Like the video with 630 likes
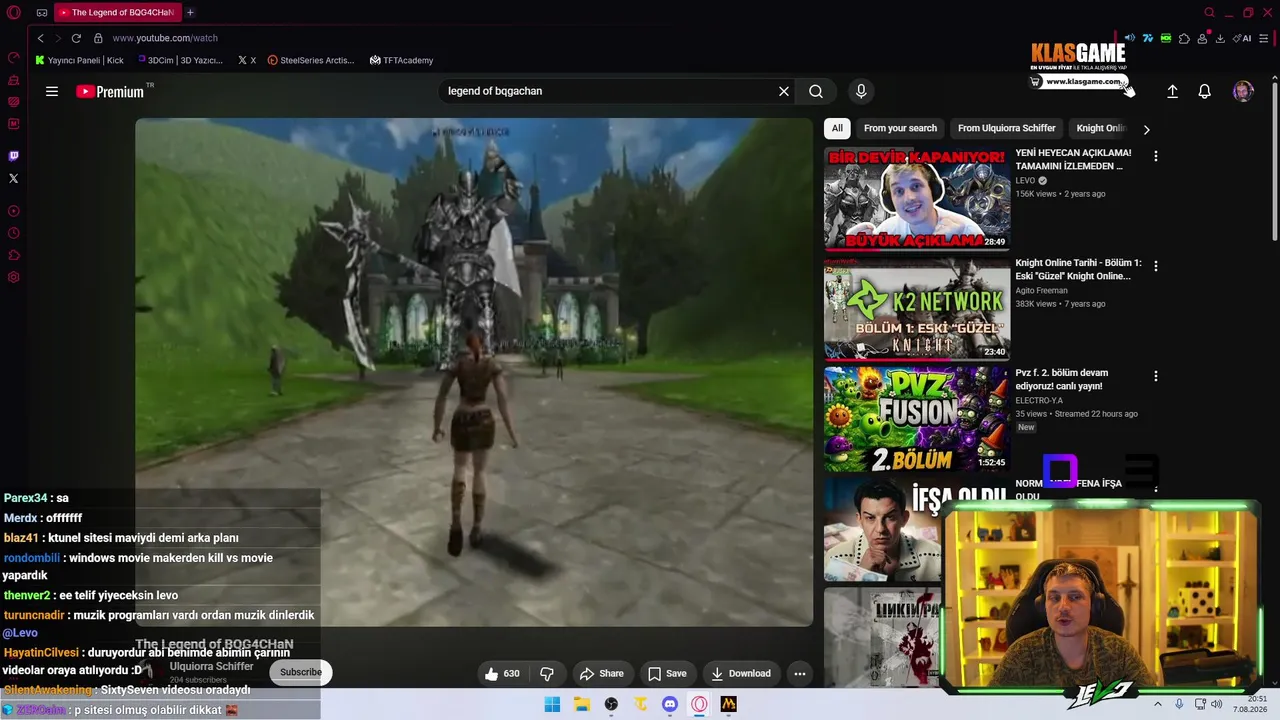This screenshot has width=1280, height=720. click(x=502, y=674)
